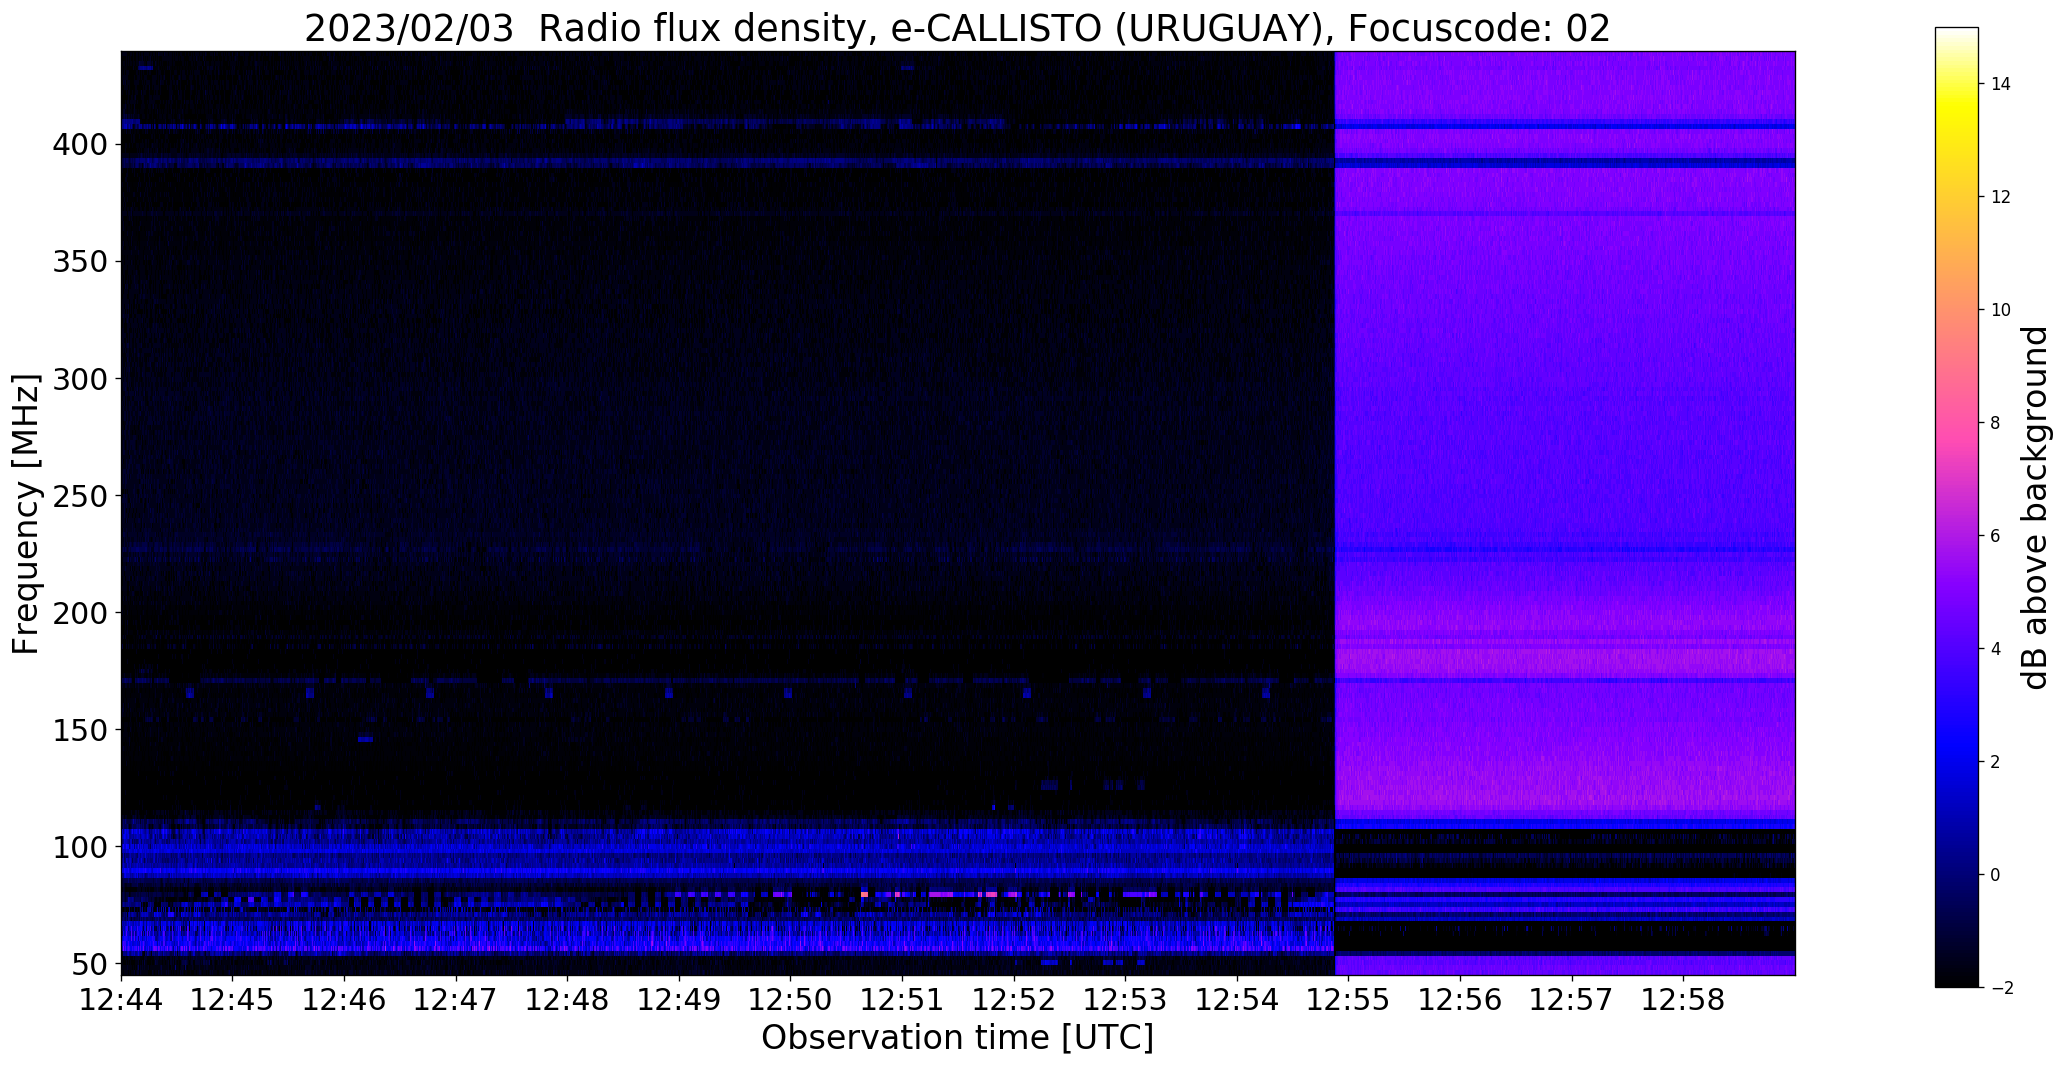Click the colorbar tick label 8
Viewport: 2066px width, 1067px height.
click(1996, 423)
